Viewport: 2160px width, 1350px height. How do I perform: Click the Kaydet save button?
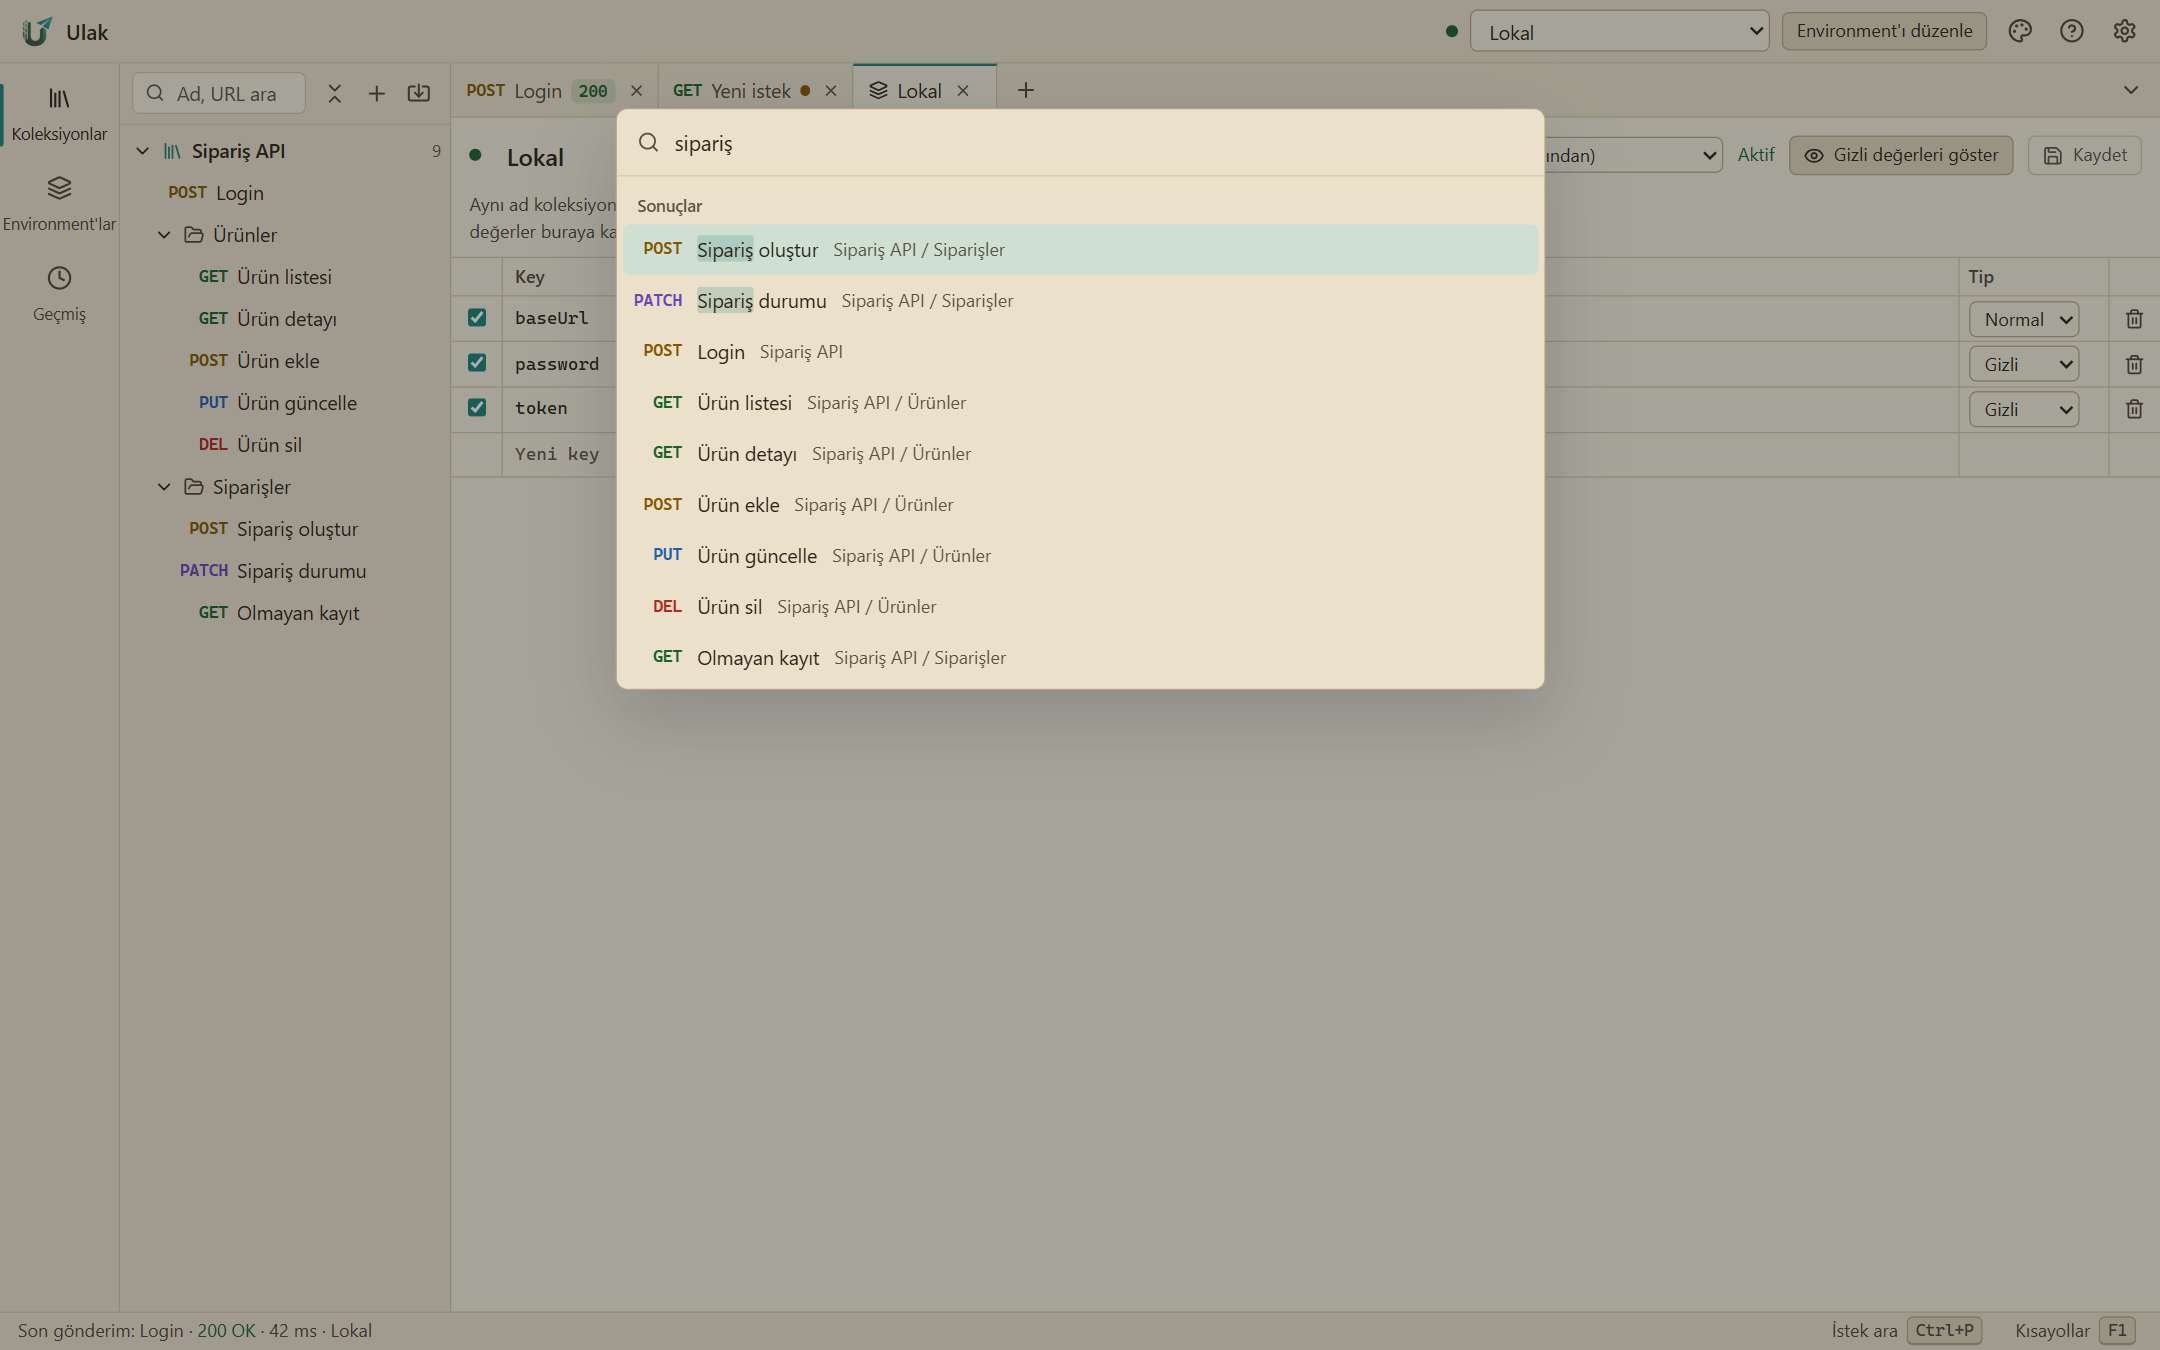(x=2085, y=155)
